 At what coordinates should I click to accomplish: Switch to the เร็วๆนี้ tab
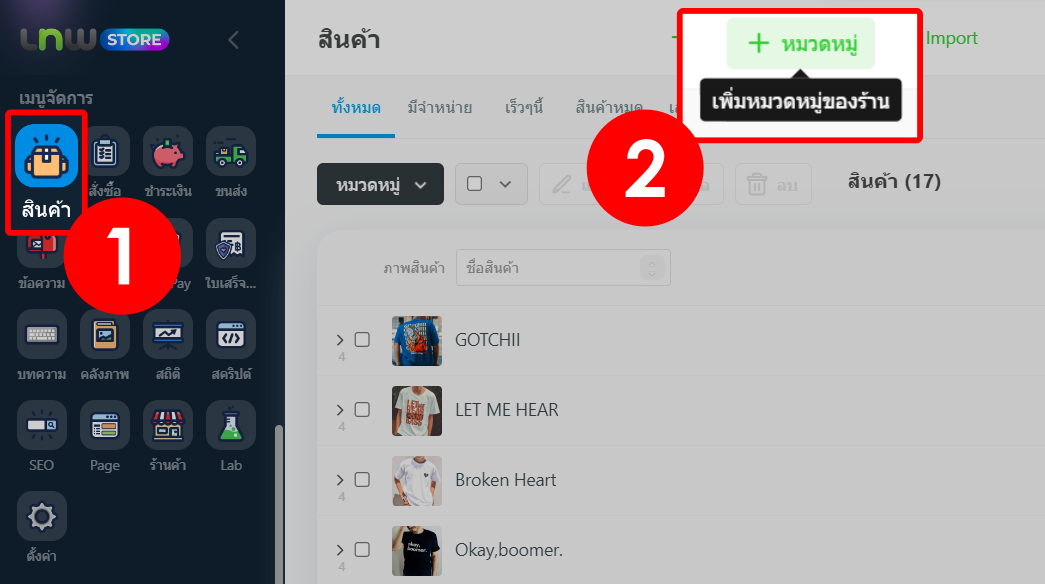click(x=524, y=107)
